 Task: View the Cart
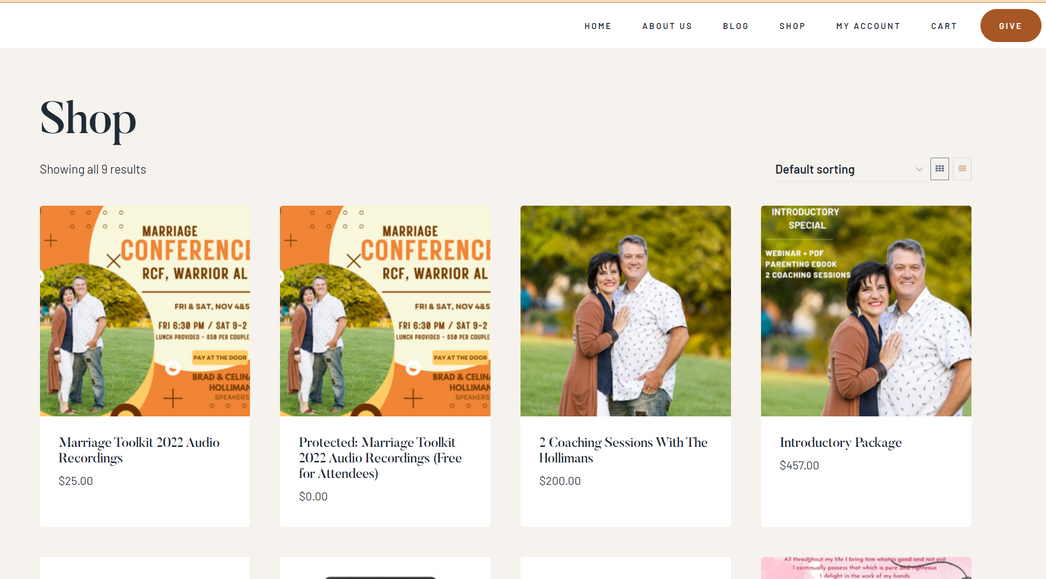(x=944, y=26)
